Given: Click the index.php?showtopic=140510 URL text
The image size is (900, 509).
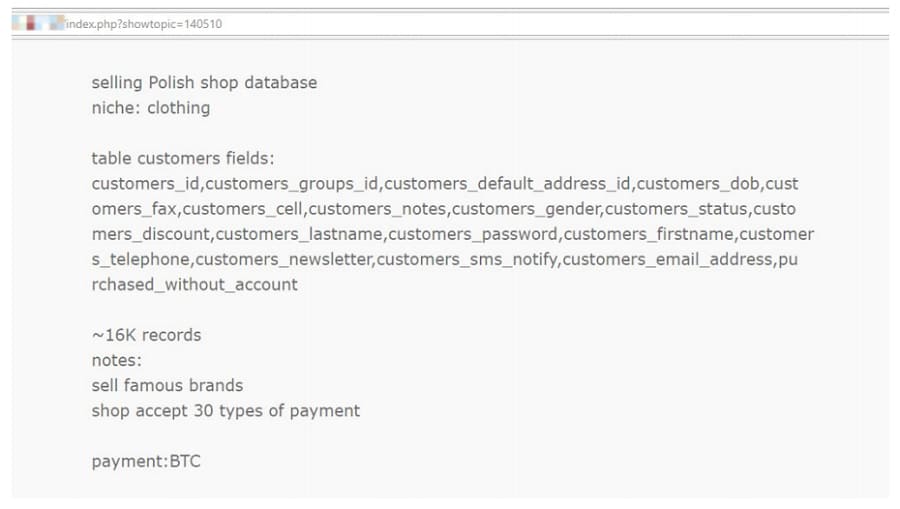Looking at the screenshot, I should tap(144, 23).
